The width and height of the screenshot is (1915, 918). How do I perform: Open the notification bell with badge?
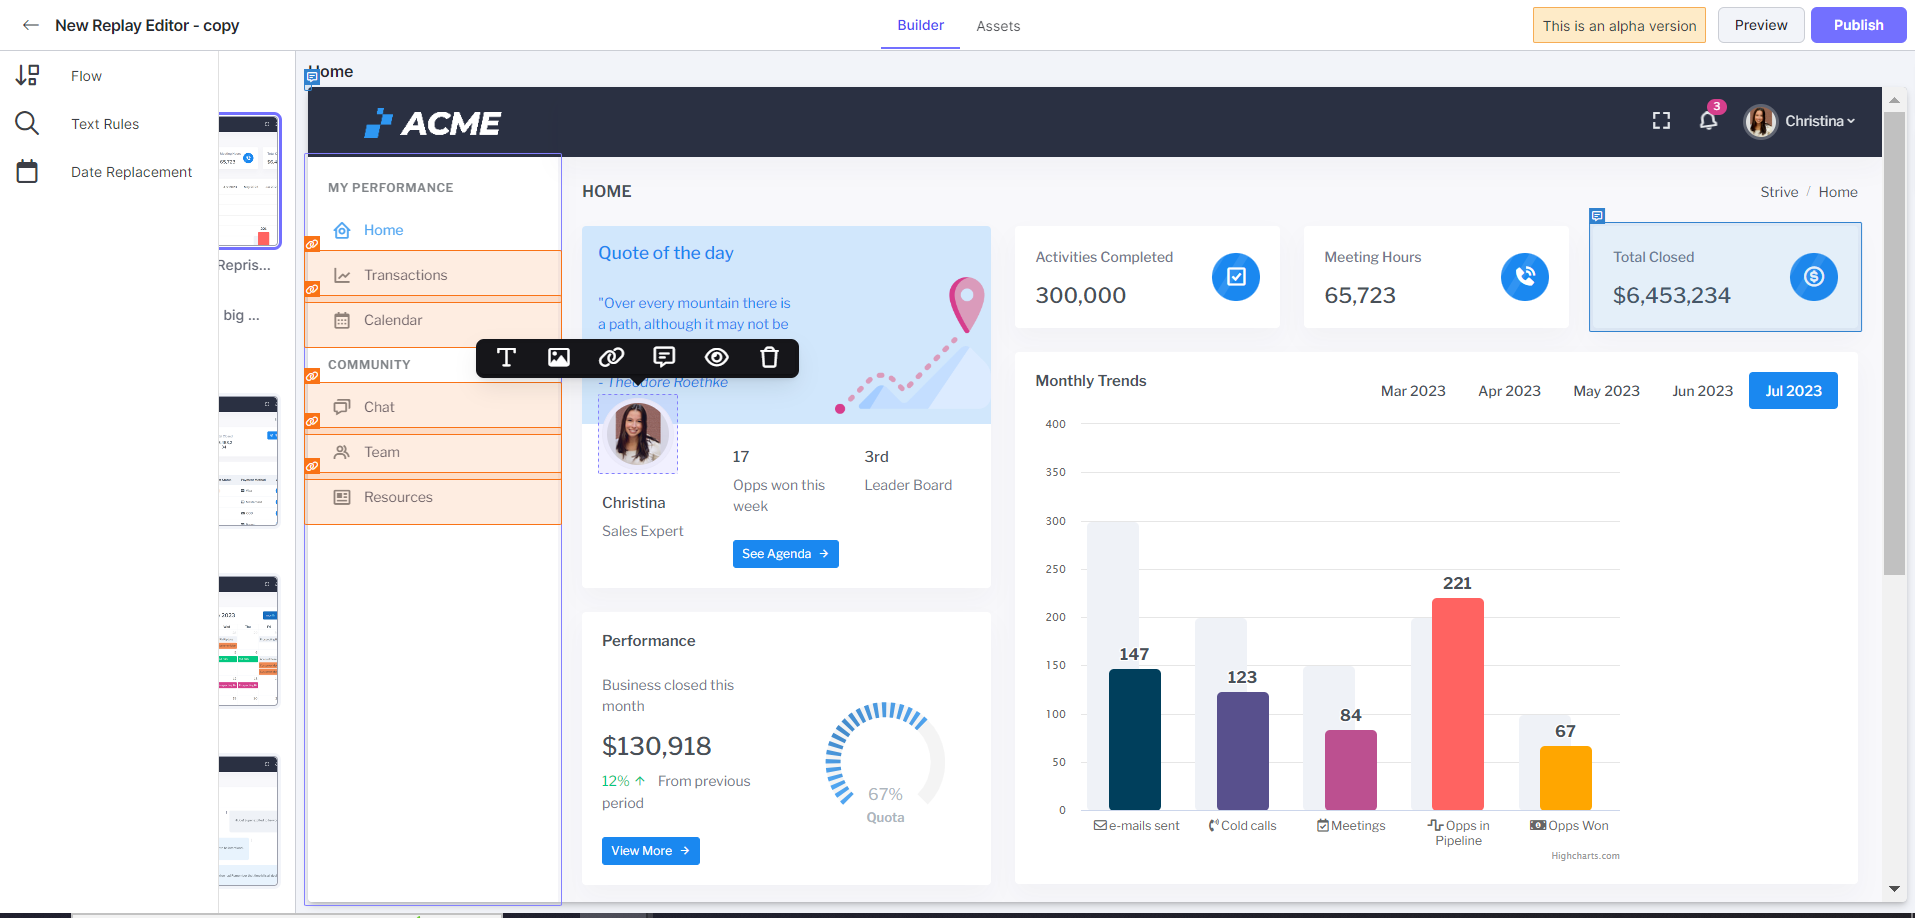(x=1708, y=121)
